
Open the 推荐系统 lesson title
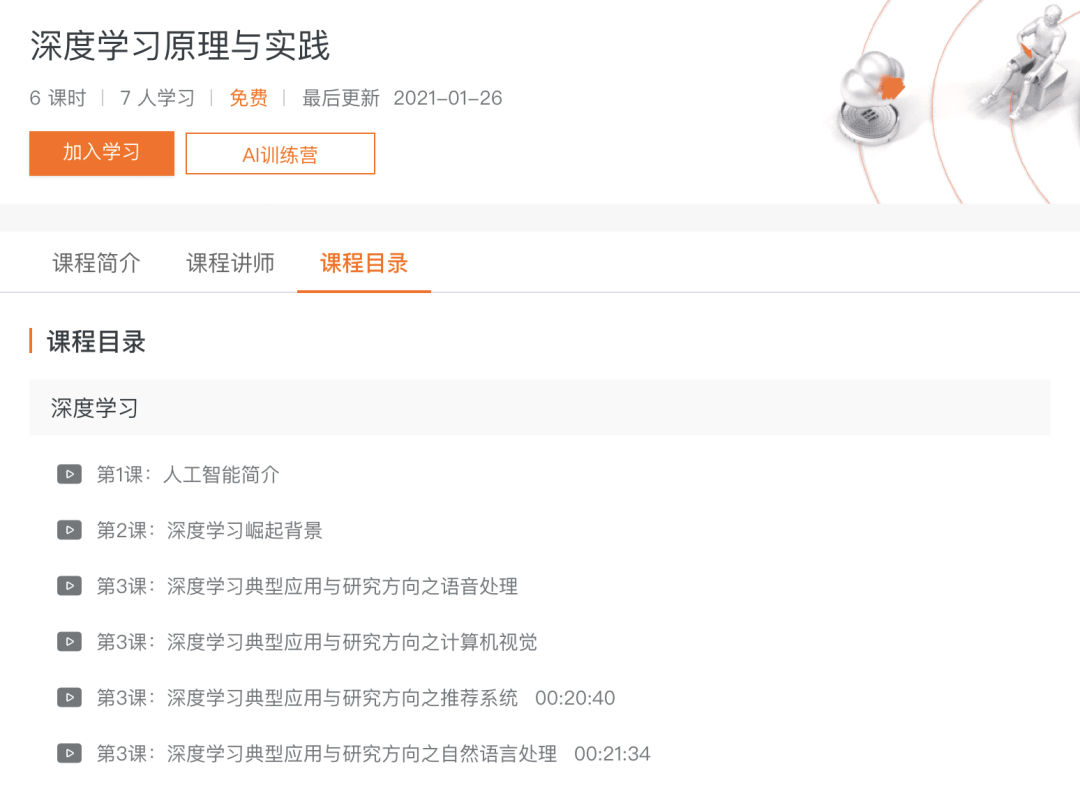(x=307, y=697)
